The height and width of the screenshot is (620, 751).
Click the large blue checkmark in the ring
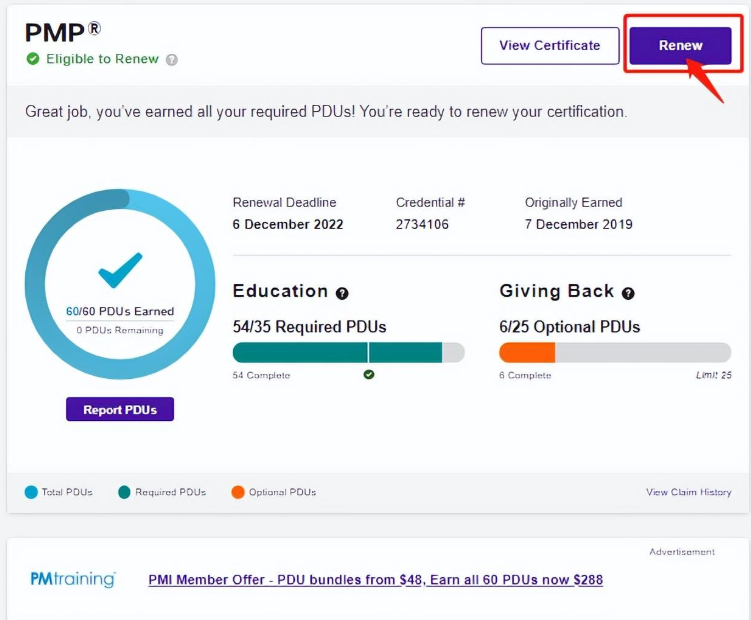[x=120, y=270]
